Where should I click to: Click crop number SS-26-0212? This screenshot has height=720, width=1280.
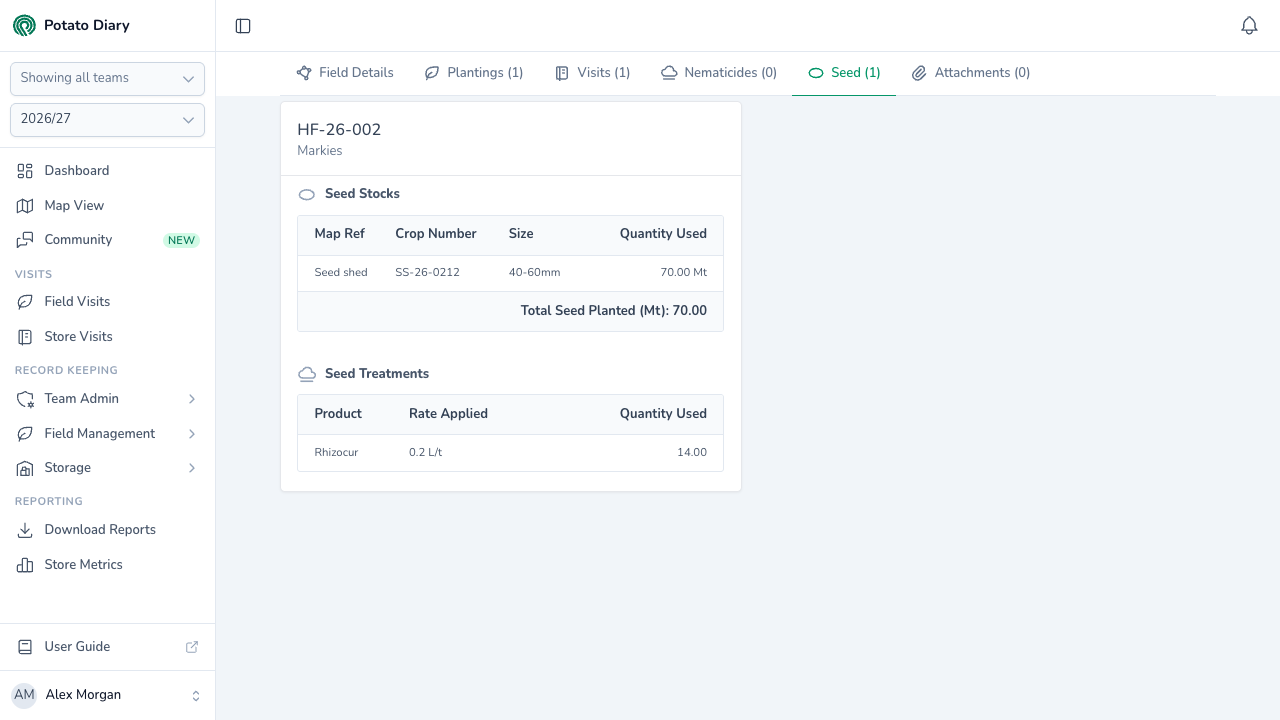point(427,273)
